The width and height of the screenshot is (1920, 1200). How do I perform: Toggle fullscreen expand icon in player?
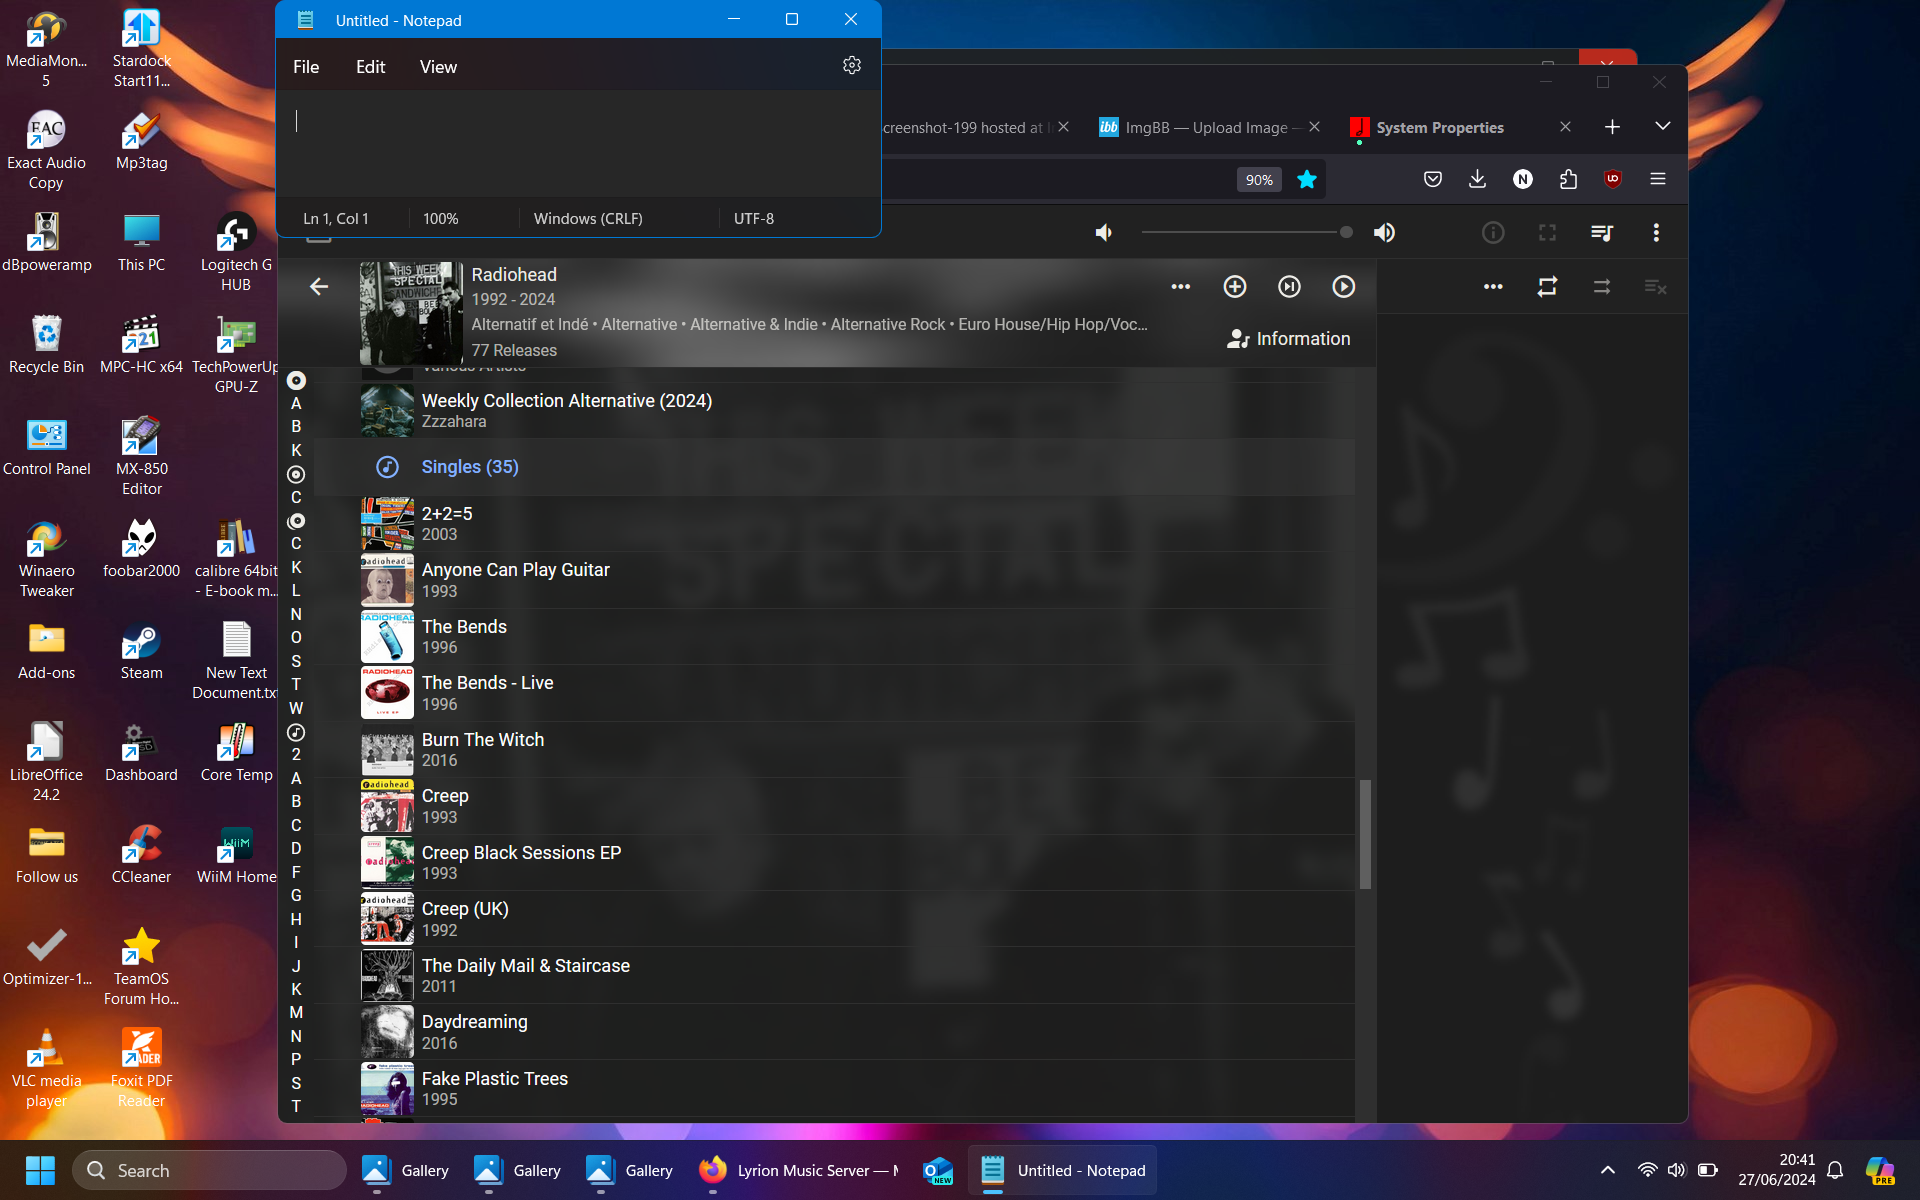pos(1547,233)
